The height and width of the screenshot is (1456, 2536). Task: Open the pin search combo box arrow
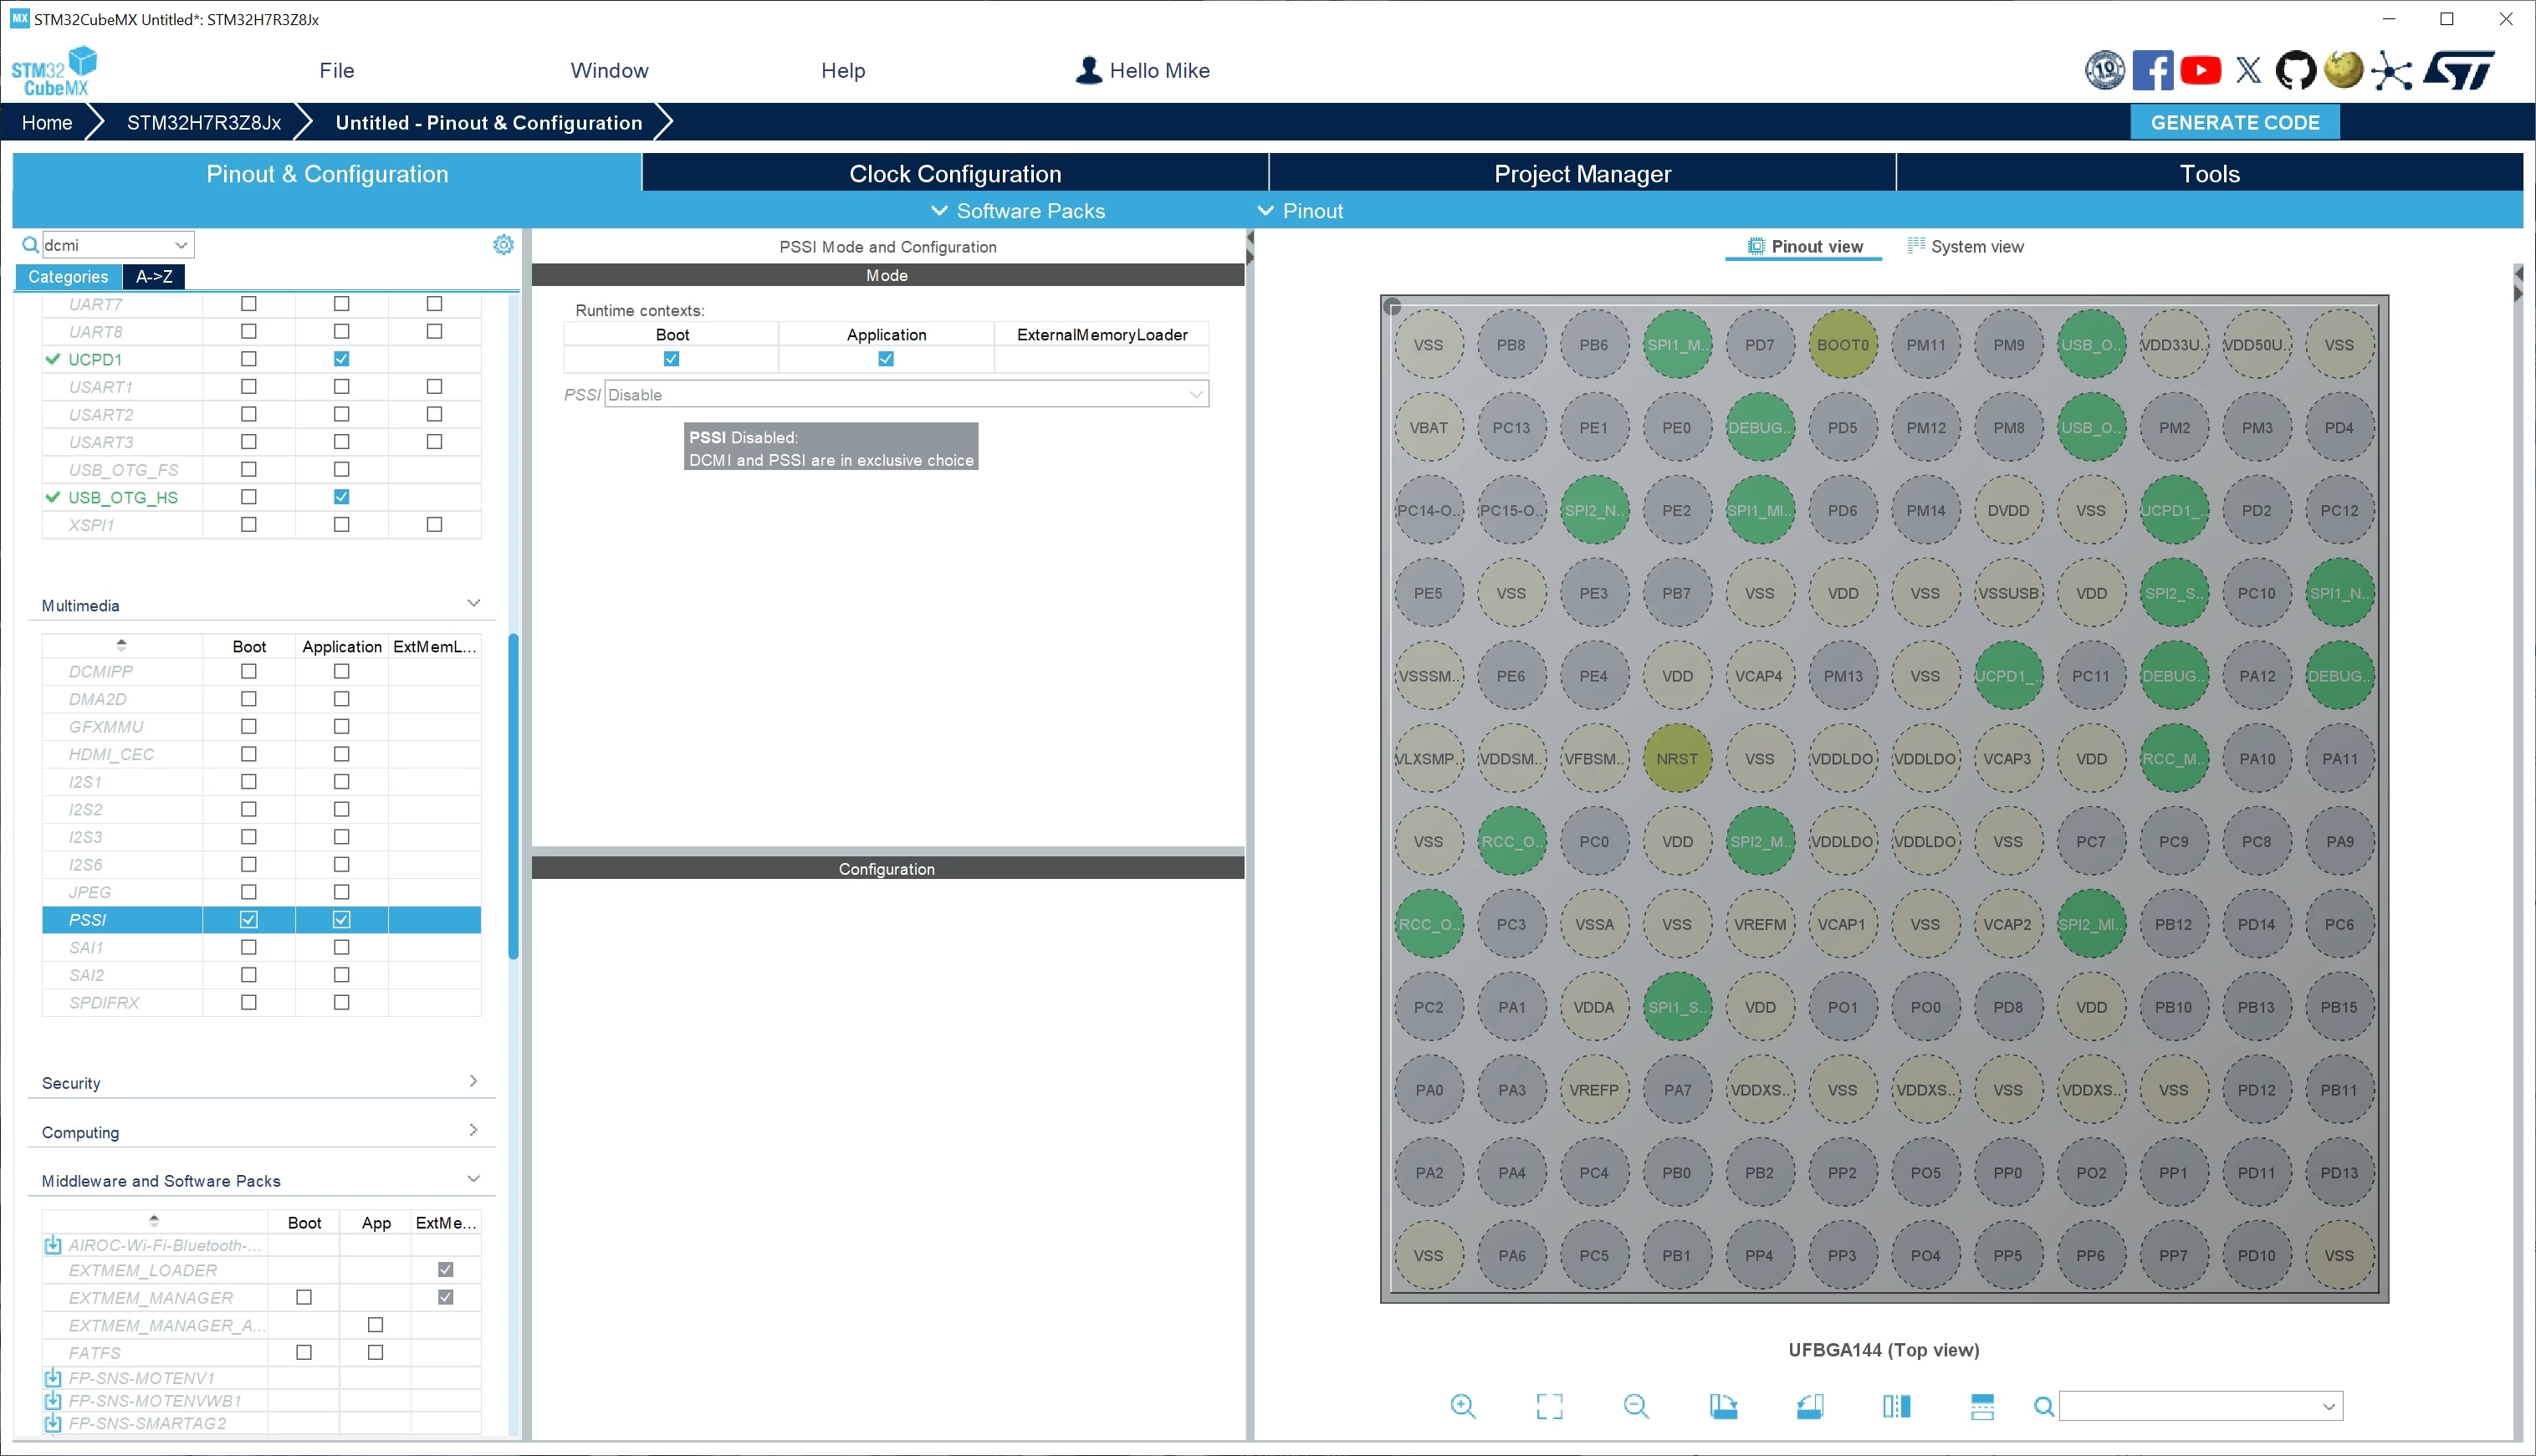tap(2329, 1407)
